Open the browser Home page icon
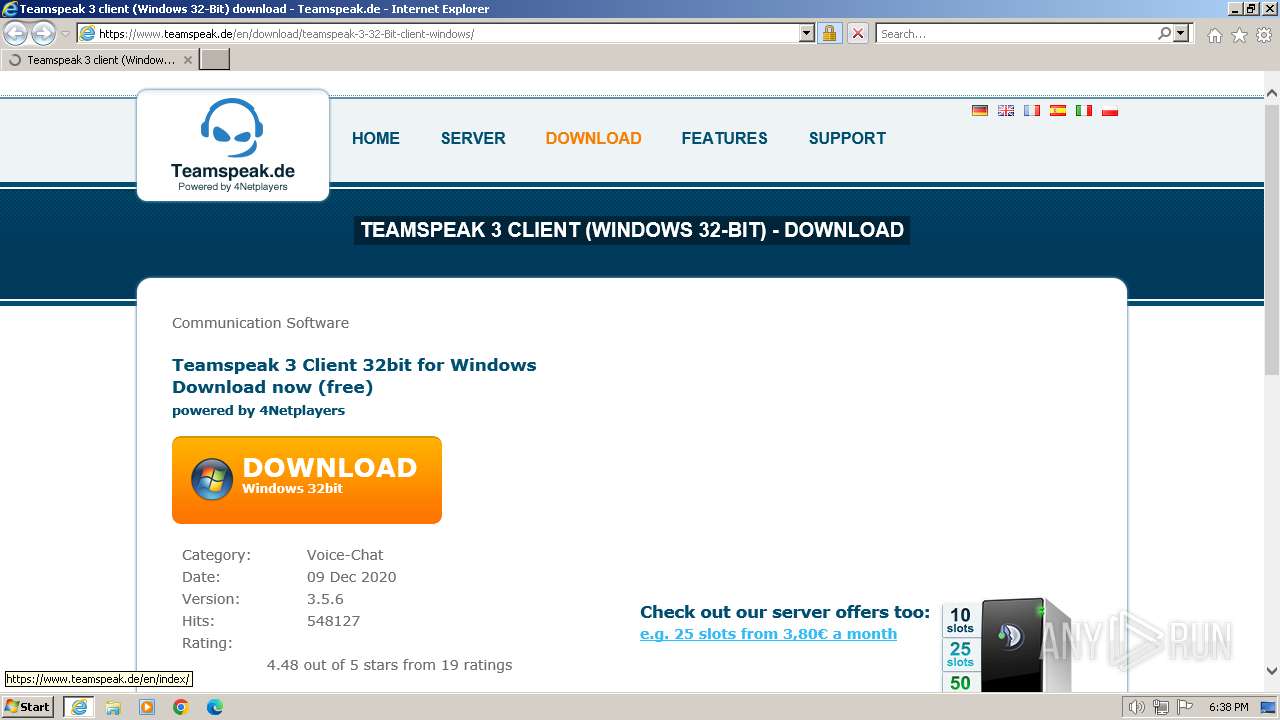This screenshot has width=1280, height=720. coord(1214,35)
